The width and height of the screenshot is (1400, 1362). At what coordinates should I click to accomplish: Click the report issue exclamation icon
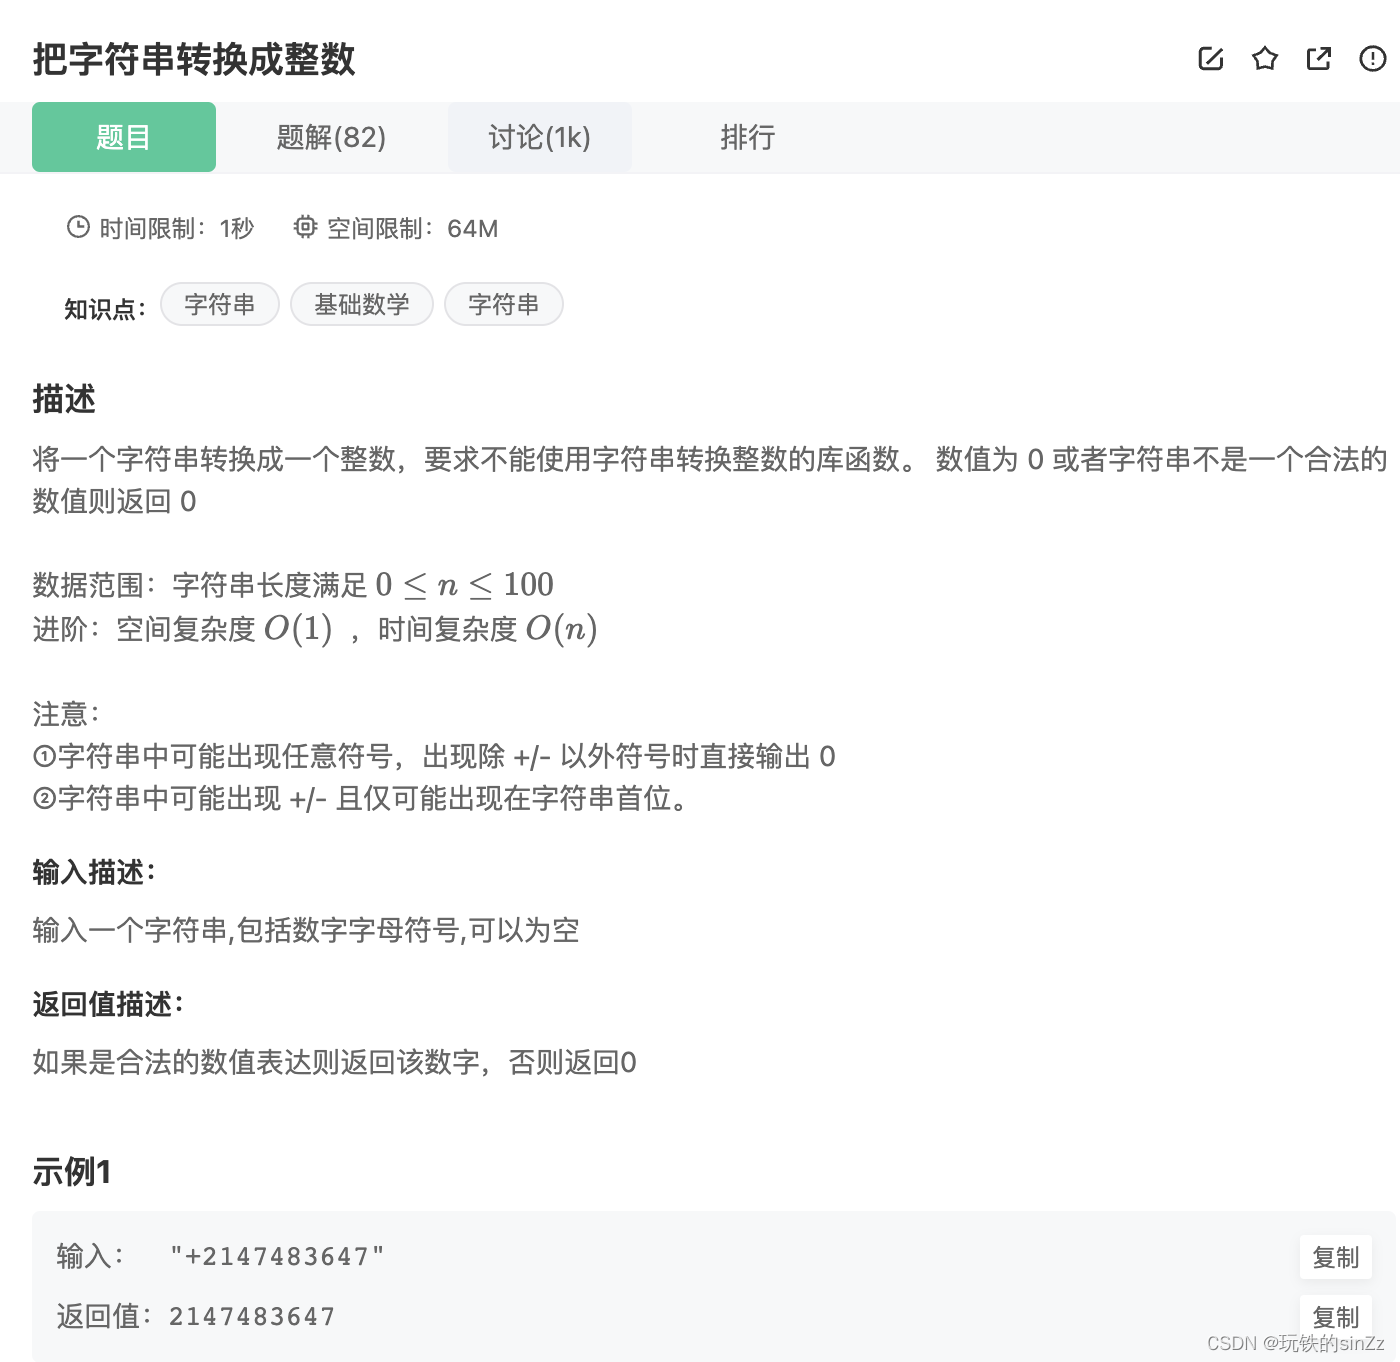(1373, 59)
